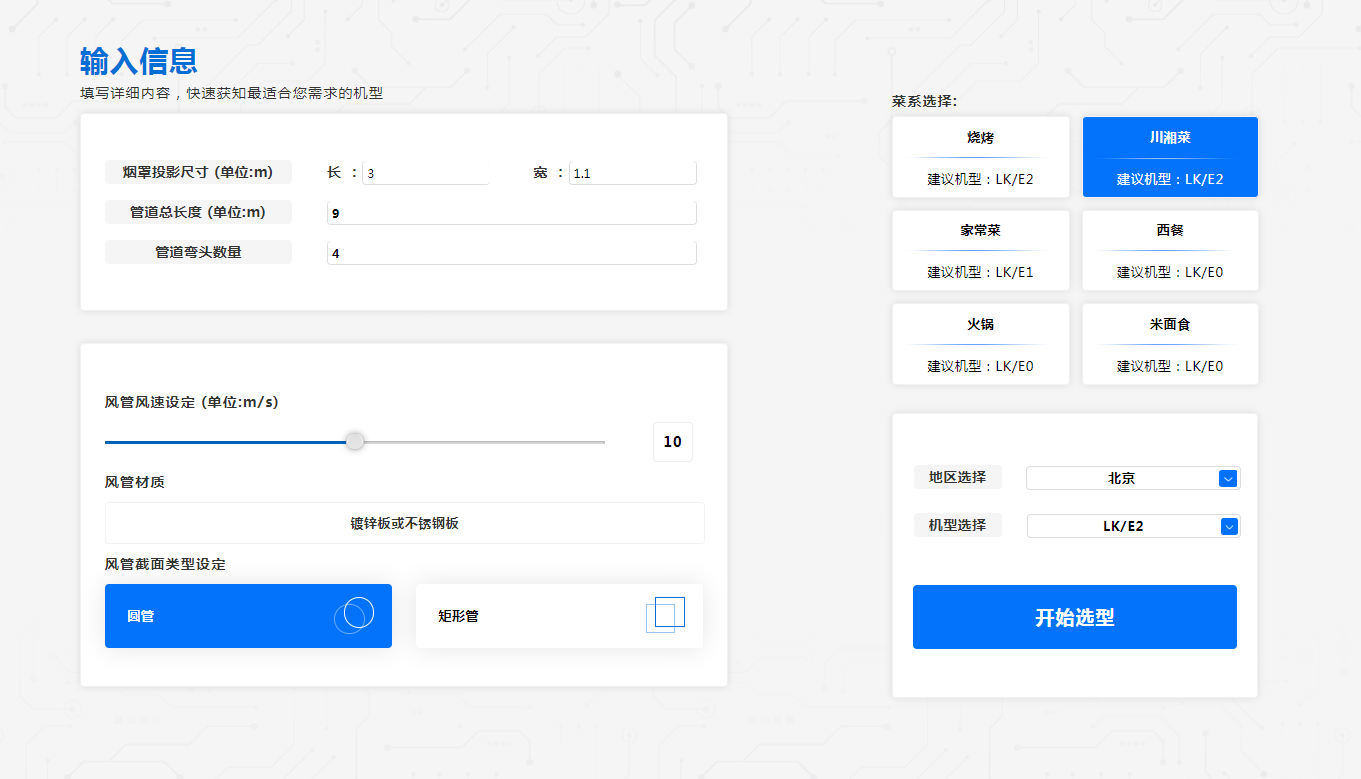Focus the 管道弯头数量 input field
The width and height of the screenshot is (1361, 779).
coord(511,253)
